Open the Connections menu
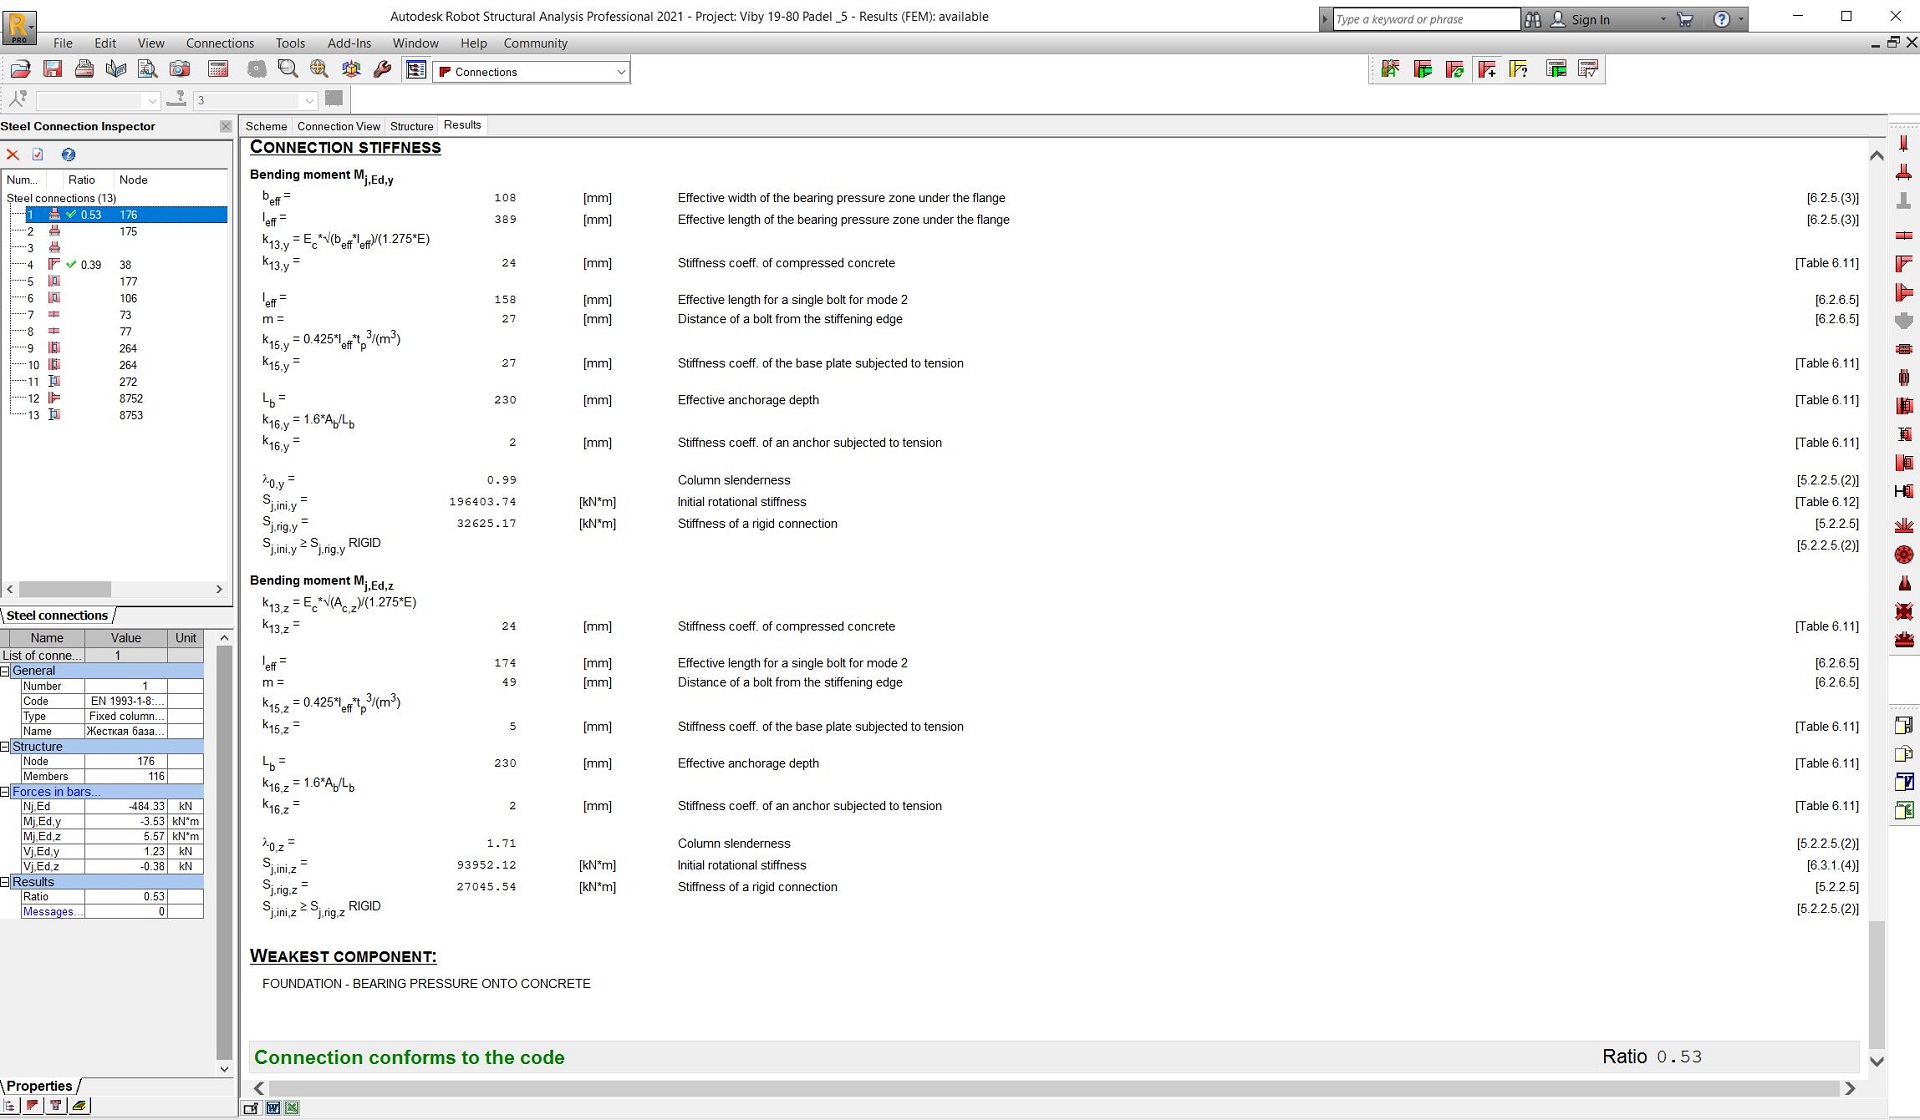The width and height of the screenshot is (1920, 1120). coord(220,43)
